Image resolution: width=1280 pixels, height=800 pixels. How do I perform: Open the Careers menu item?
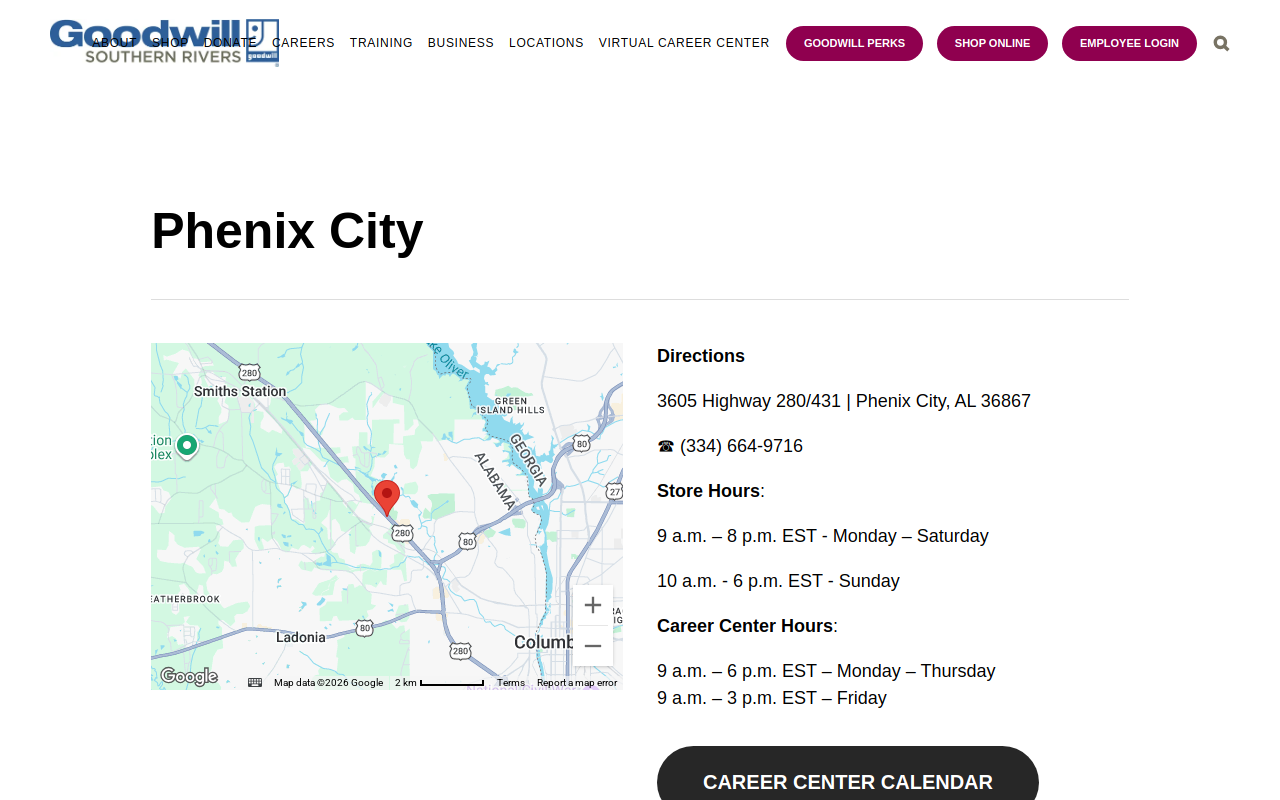(303, 43)
